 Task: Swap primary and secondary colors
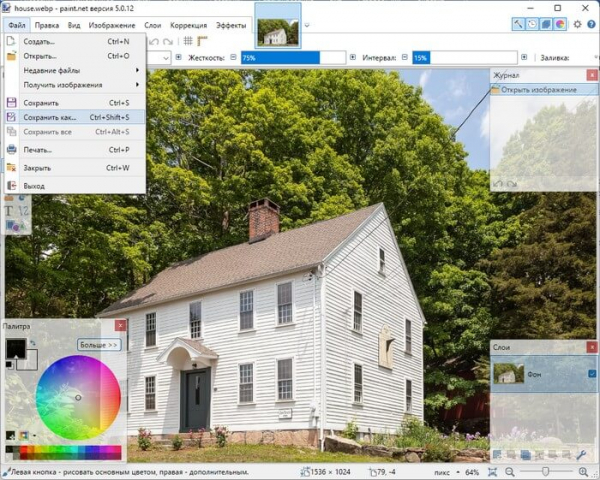(33, 343)
